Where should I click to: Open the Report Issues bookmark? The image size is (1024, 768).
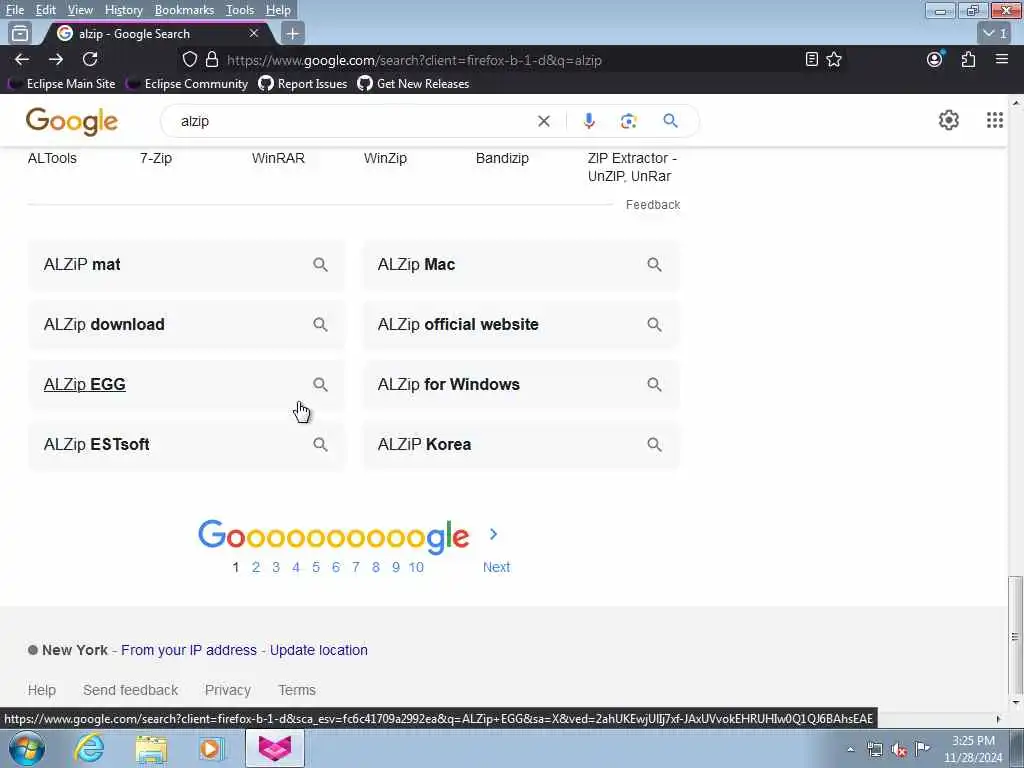303,84
